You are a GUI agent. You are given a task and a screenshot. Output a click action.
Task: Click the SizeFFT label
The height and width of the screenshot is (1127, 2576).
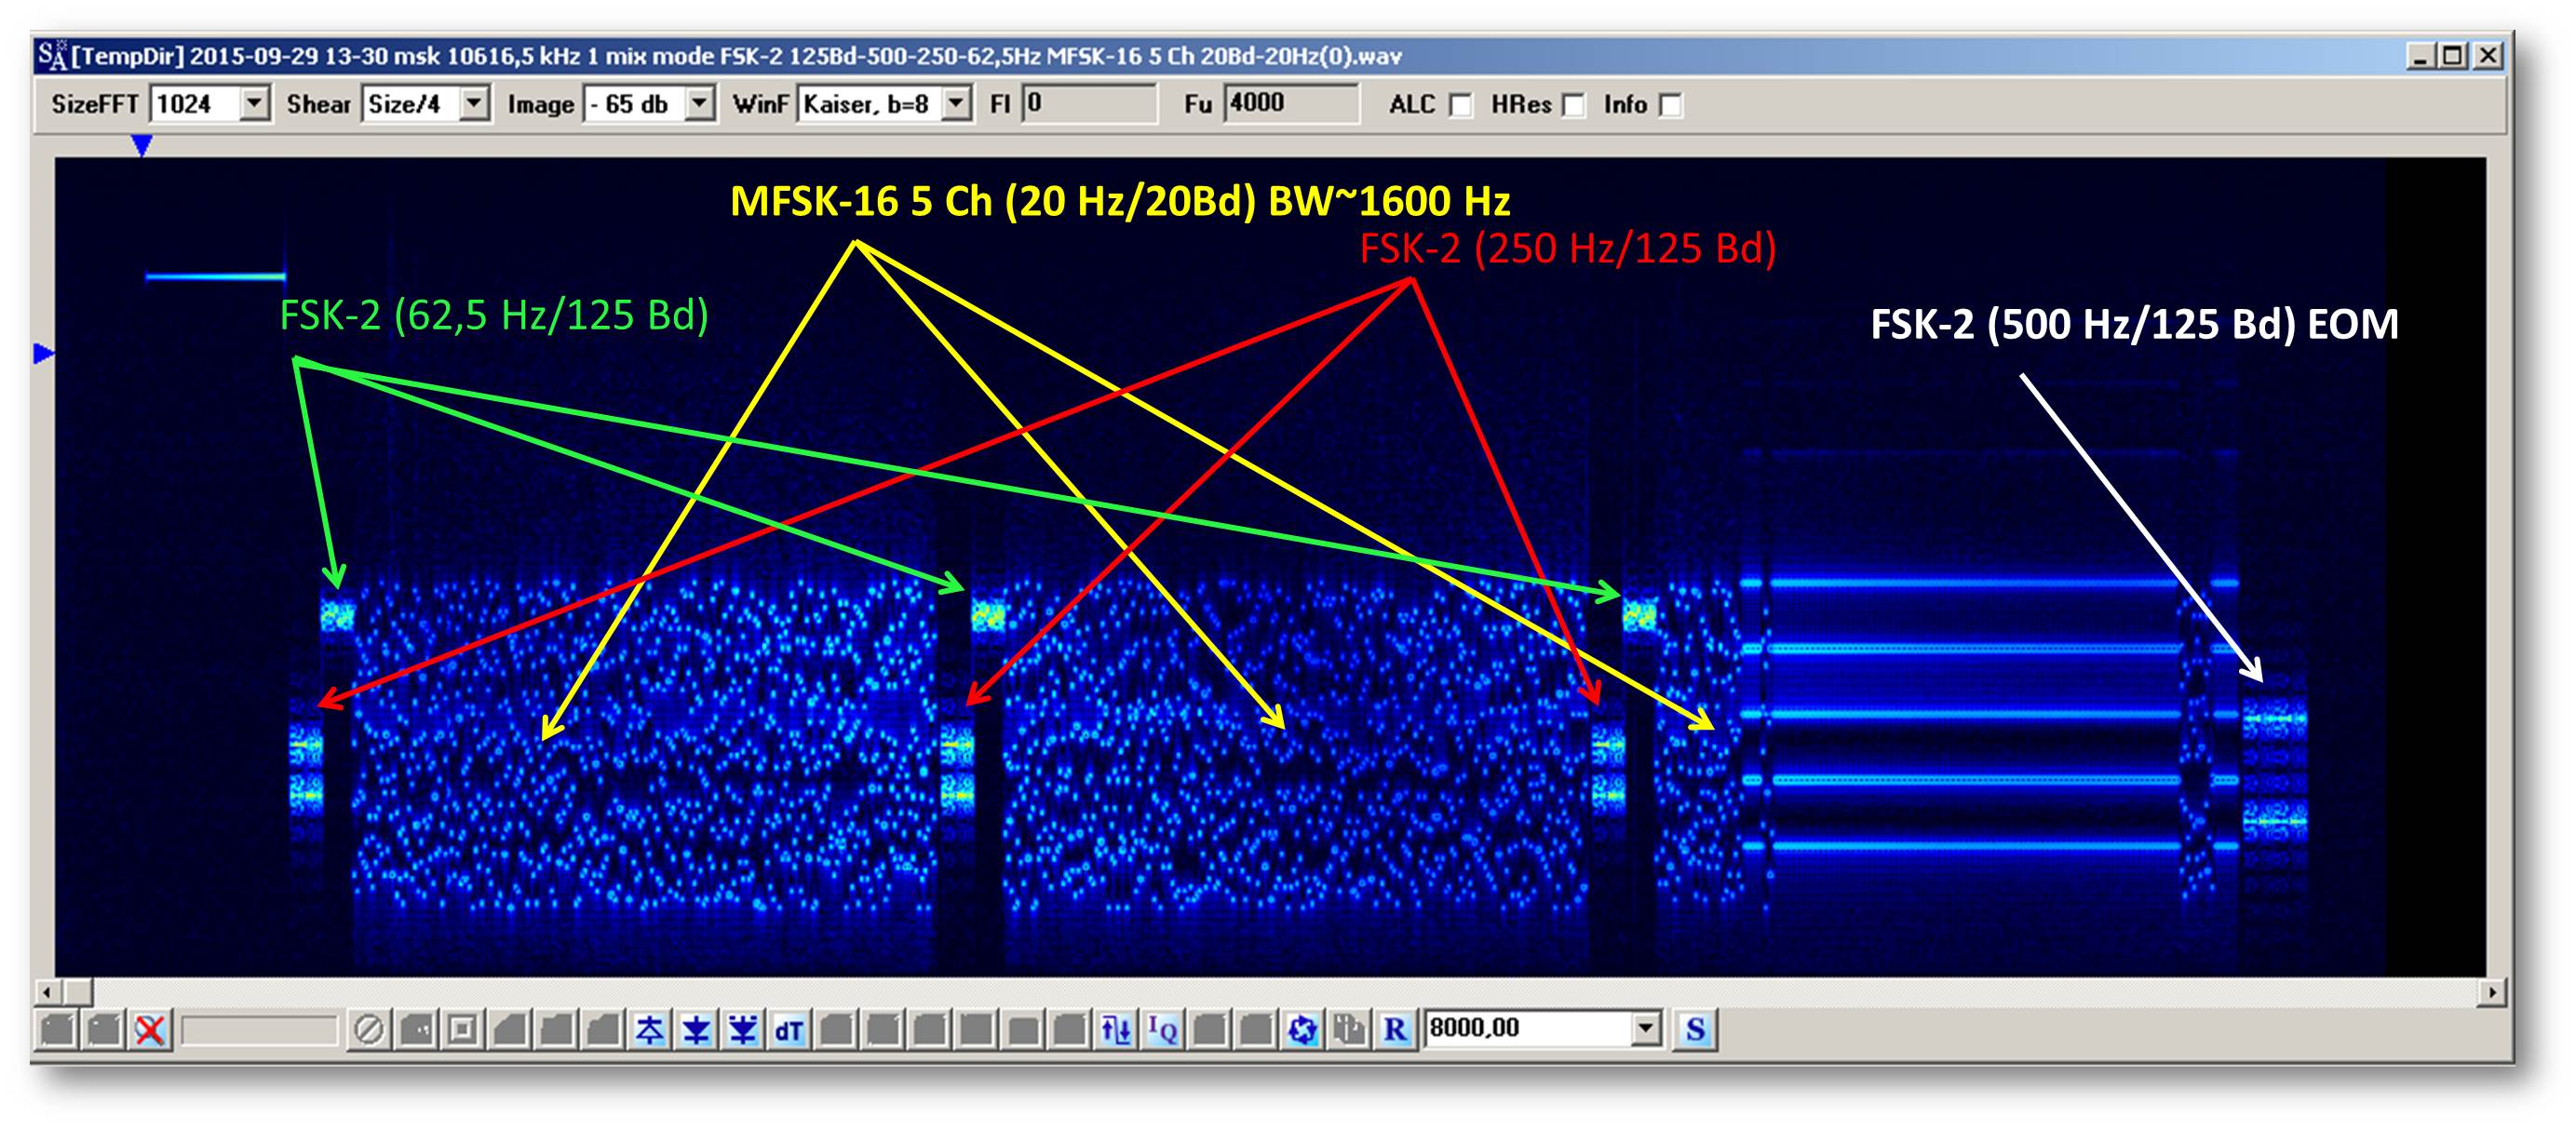tap(94, 105)
